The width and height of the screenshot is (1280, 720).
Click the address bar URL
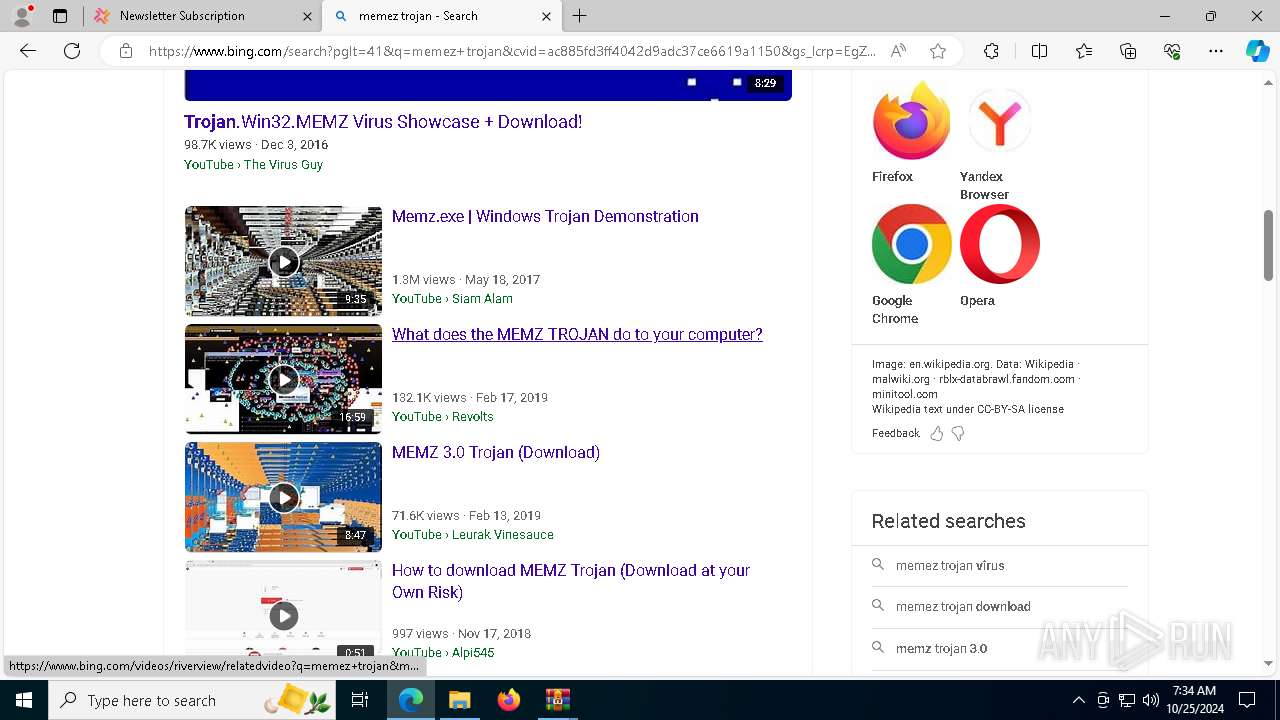(x=512, y=51)
